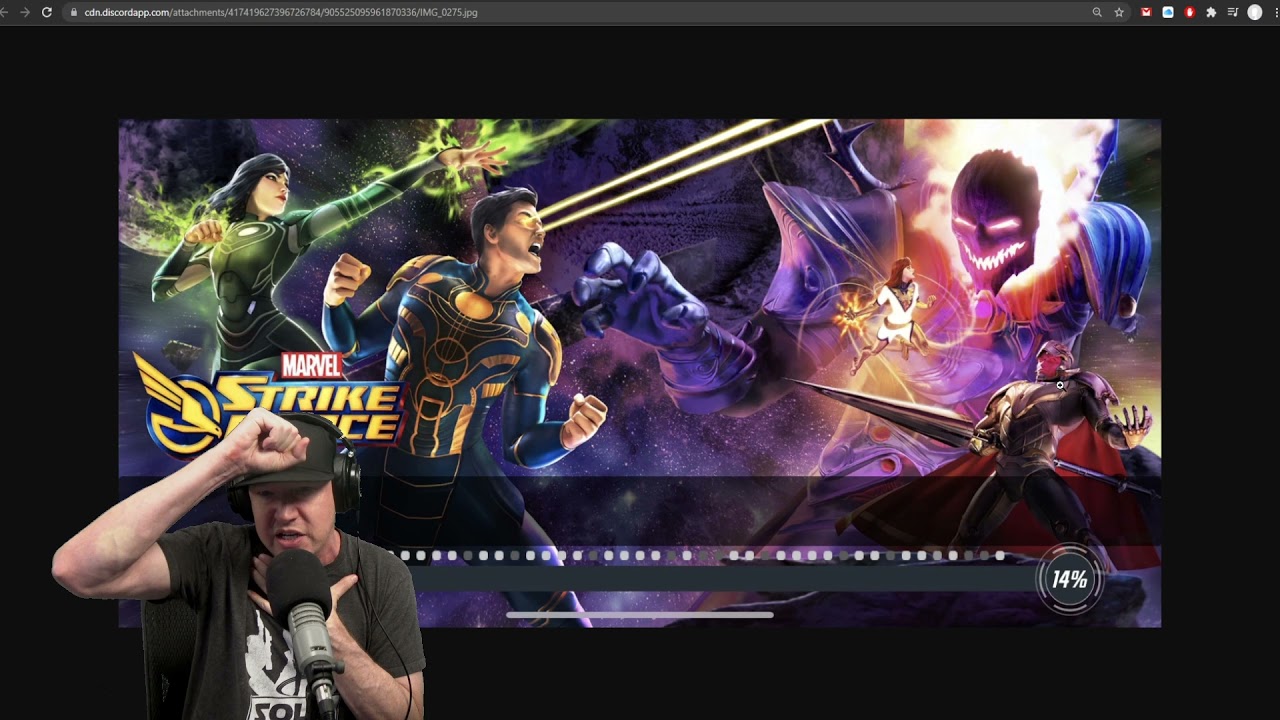1280x720 pixels.
Task: Open the Extensions puzzle piece menu
Action: [1211, 12]
